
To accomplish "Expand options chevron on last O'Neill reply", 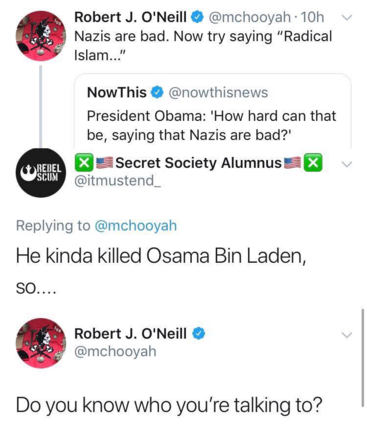I will [347, 335].
